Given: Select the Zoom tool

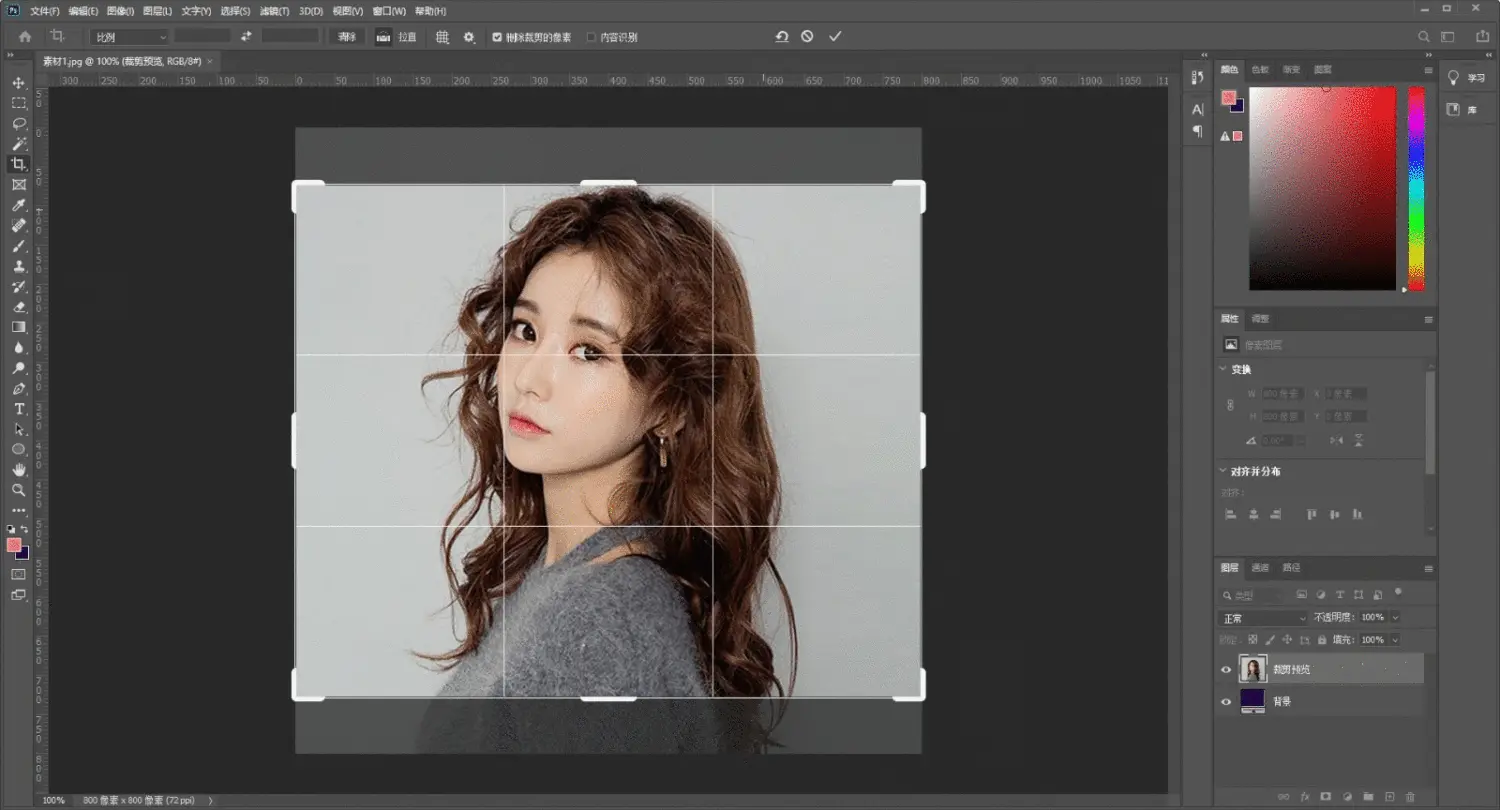Looking at the screenshot, I should 18,490.
